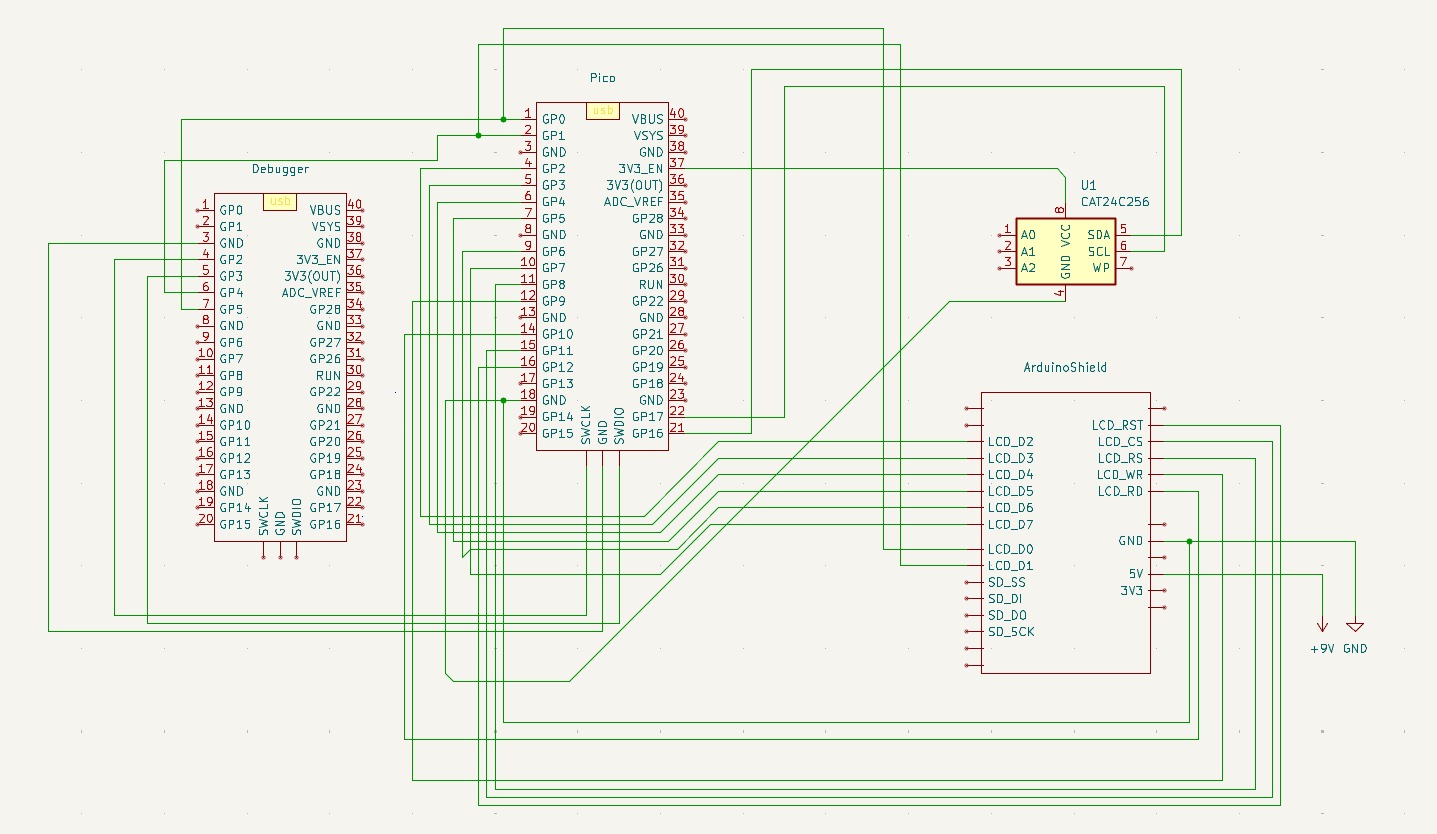The height and width of the screenshot is (834, 1437).
Task: Select the GND pin label on ArduinoShield
Action: pos(1131,541)
